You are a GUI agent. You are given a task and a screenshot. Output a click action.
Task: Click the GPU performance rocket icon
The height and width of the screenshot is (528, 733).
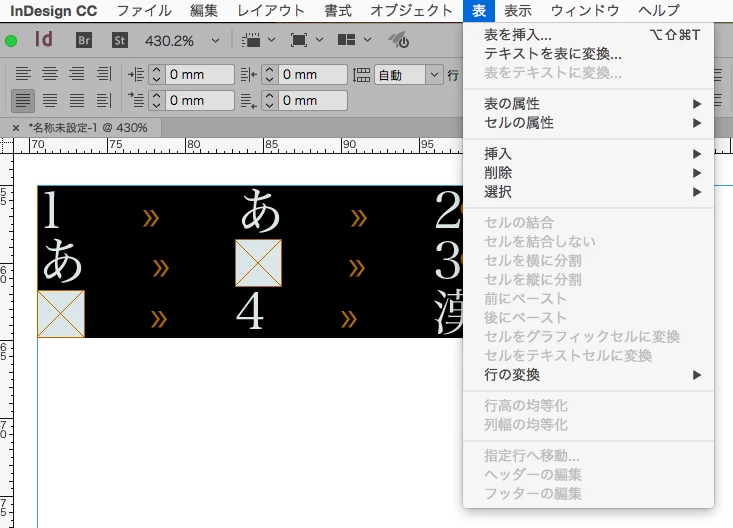(398, 40)
